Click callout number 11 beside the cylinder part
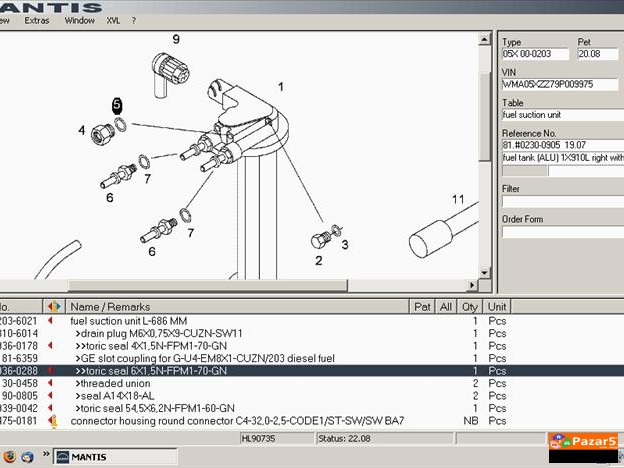Image resolution: width=624 pixels, height=468 pixels. (x=458, y=200)
